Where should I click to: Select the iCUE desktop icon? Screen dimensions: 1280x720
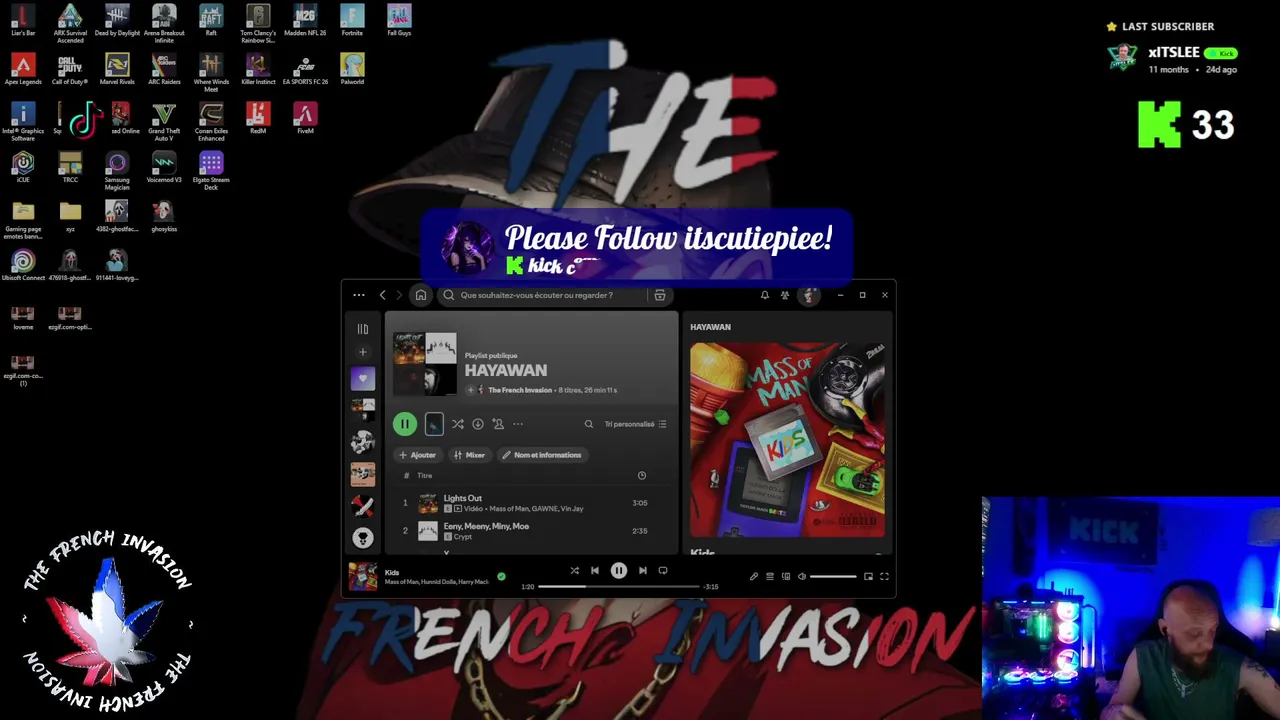point(23,167)
